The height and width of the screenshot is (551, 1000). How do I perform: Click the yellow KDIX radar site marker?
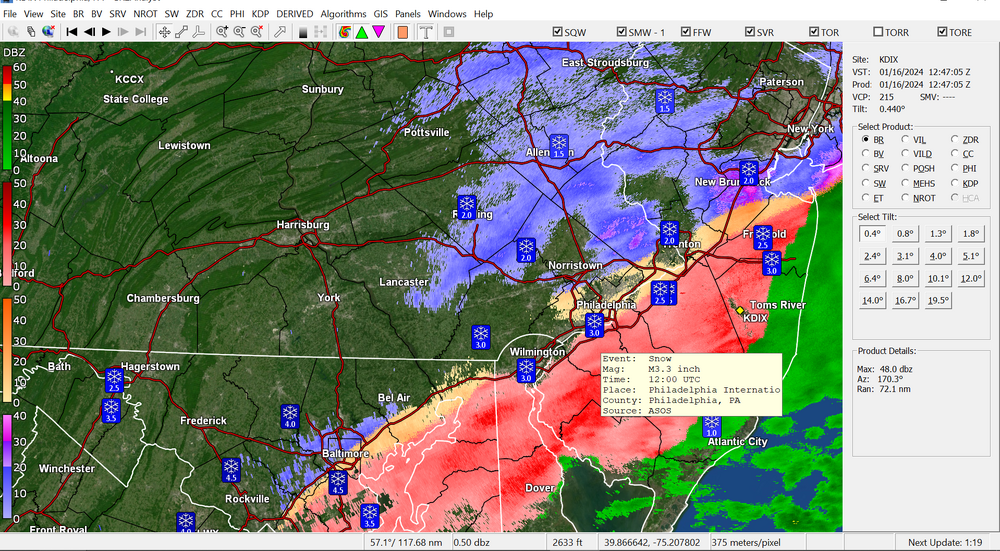740,310
